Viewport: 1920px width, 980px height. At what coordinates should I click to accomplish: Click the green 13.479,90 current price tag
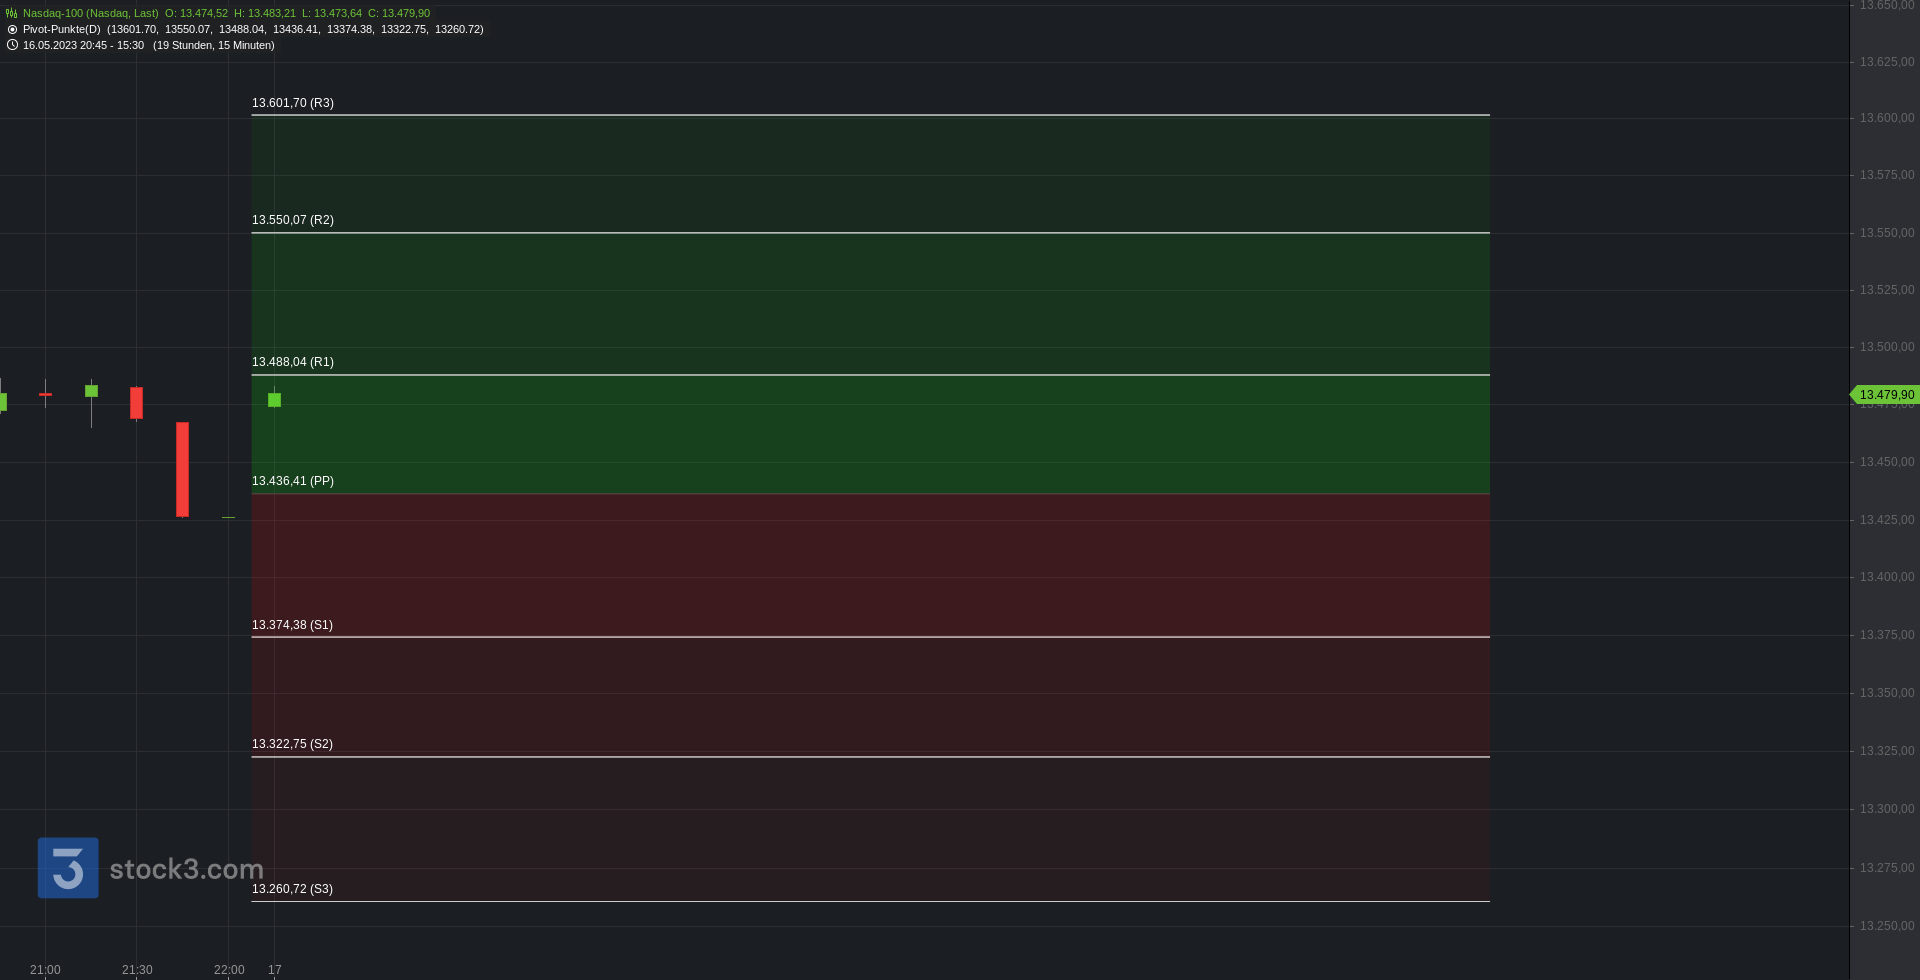pos(1884,395)
